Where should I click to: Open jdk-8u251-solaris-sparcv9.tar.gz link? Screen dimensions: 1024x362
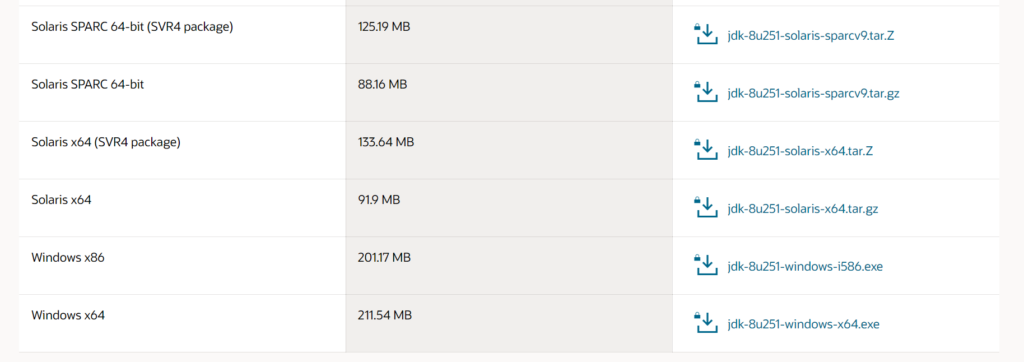(813, 93)
